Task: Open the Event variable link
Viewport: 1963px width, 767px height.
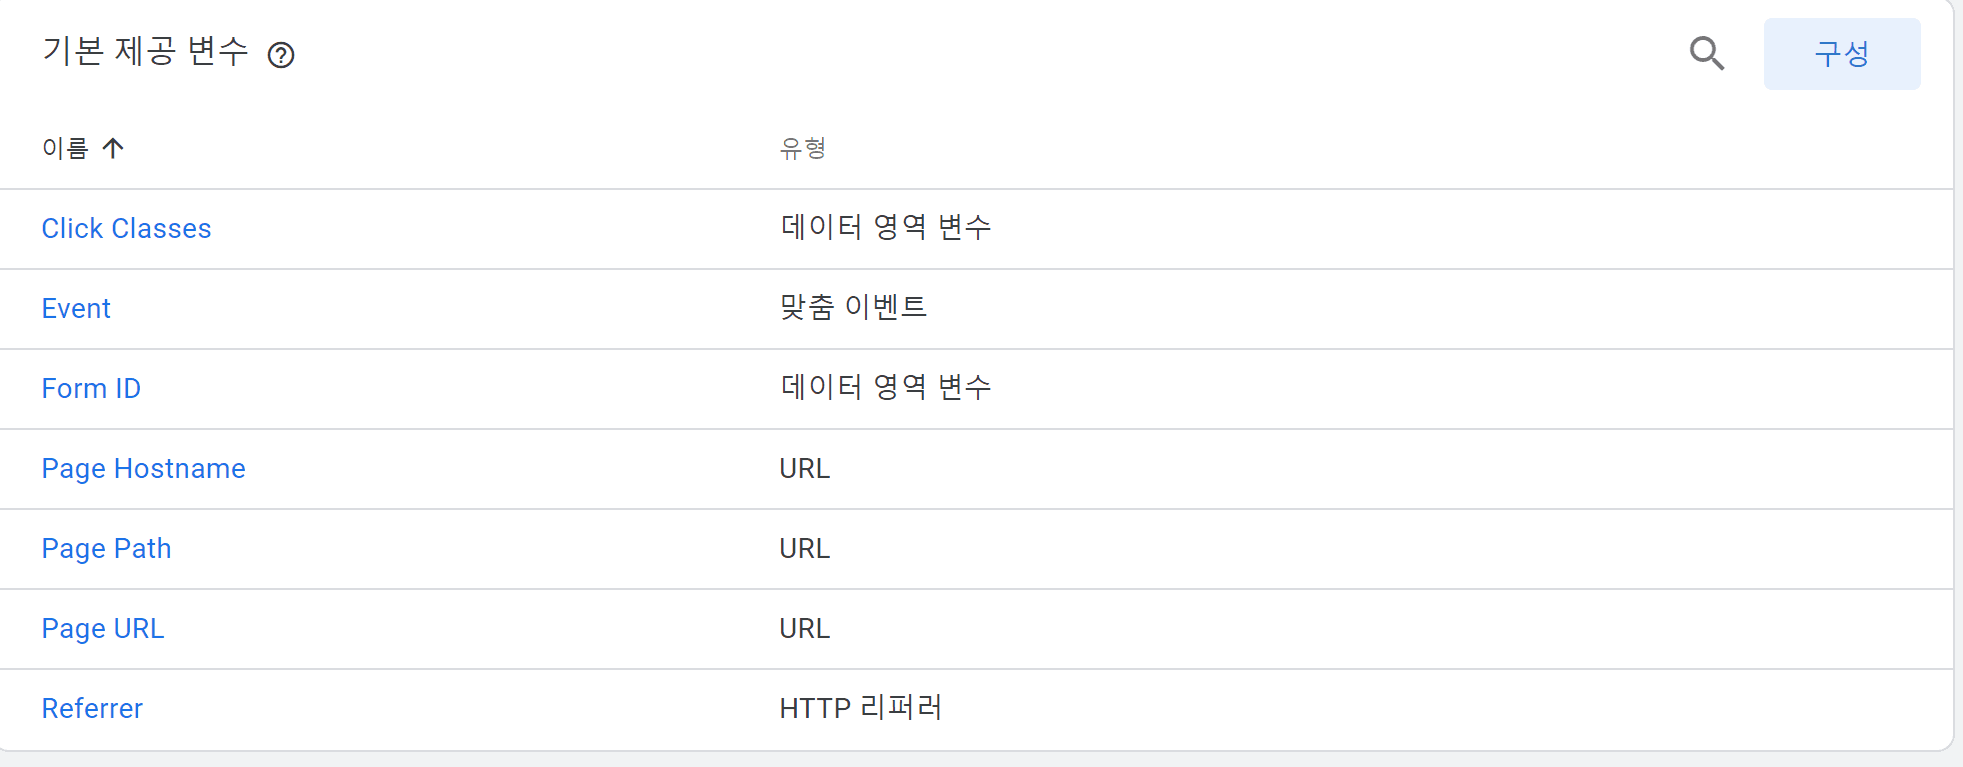Action: click(x=76, y=309)
